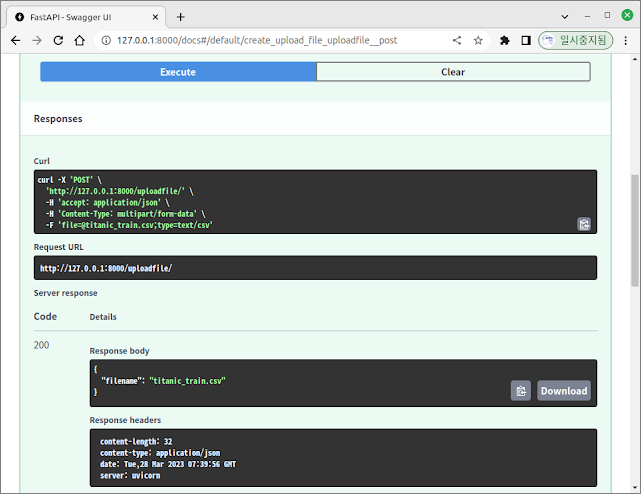Screen dimensions: 641x494
Task: Click the 'Response body' label
Action: pos(119,351)
